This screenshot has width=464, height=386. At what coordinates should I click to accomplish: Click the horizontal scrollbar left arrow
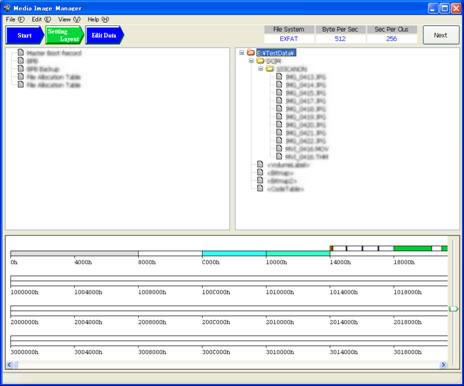[10, 365]
